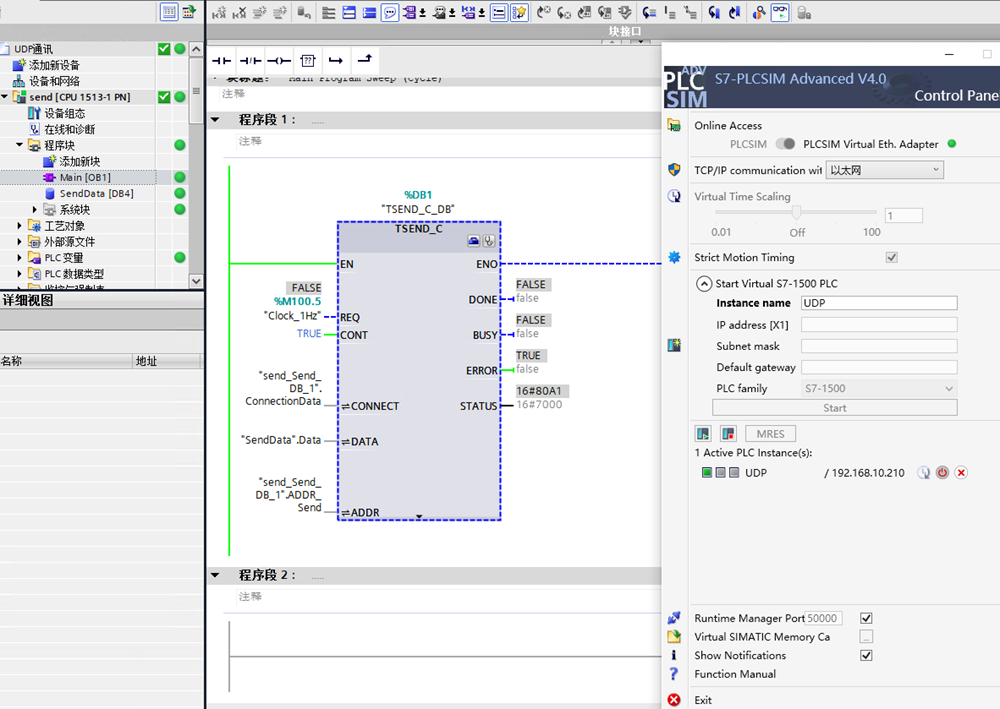Viewport: 1000px width, 709px height.
Task: Remove the UDP instance with red X
Action: (x=961, y=472)
